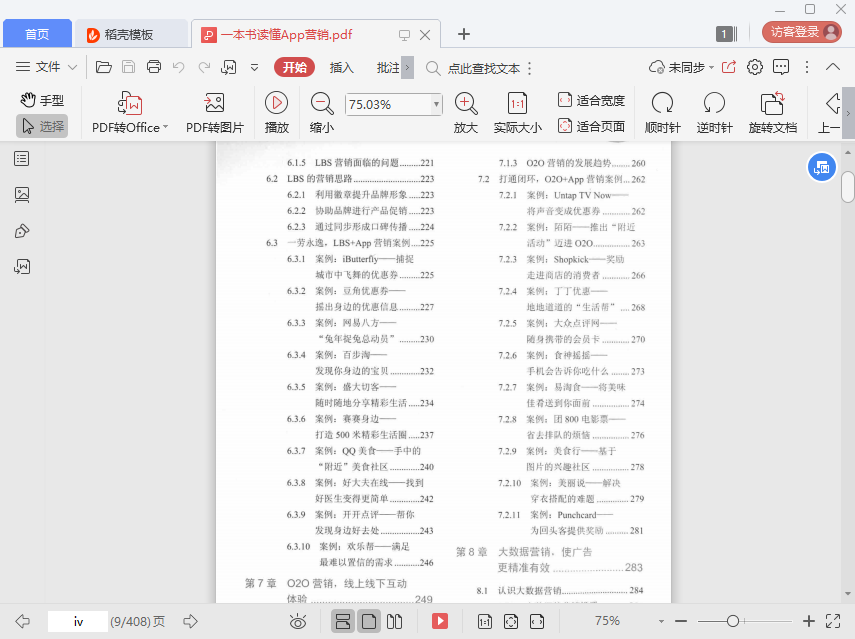Add a new tab with plus button
The image size is (855, 639).
[463, 34]
